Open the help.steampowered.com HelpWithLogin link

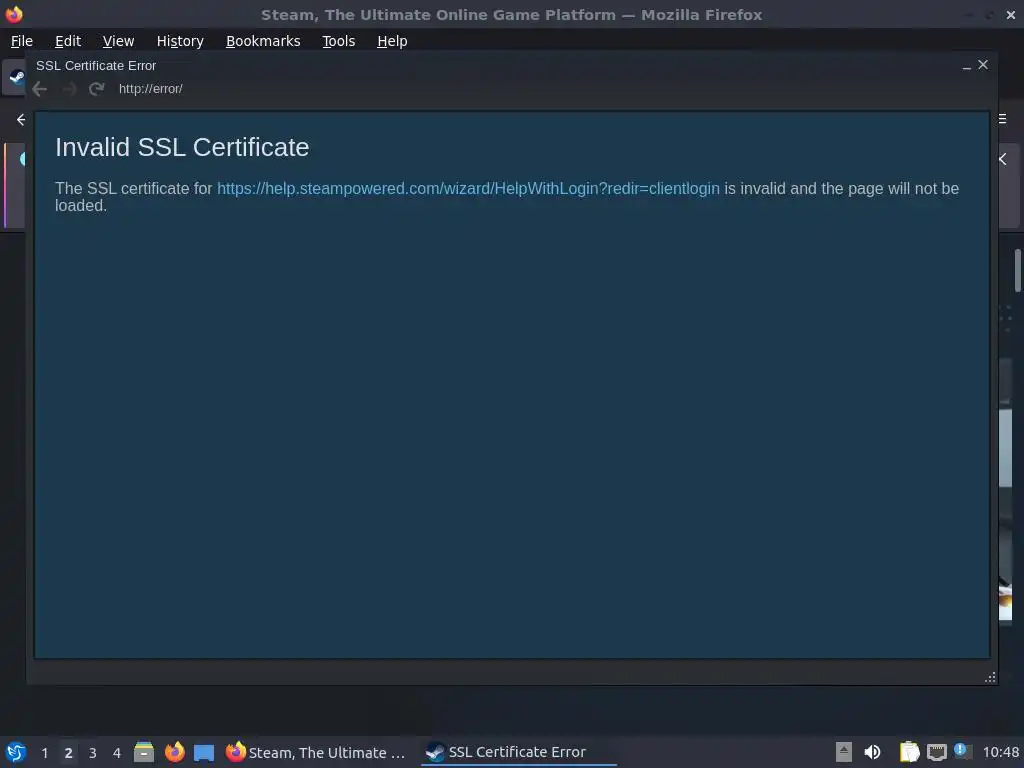(x=468, y=189)
